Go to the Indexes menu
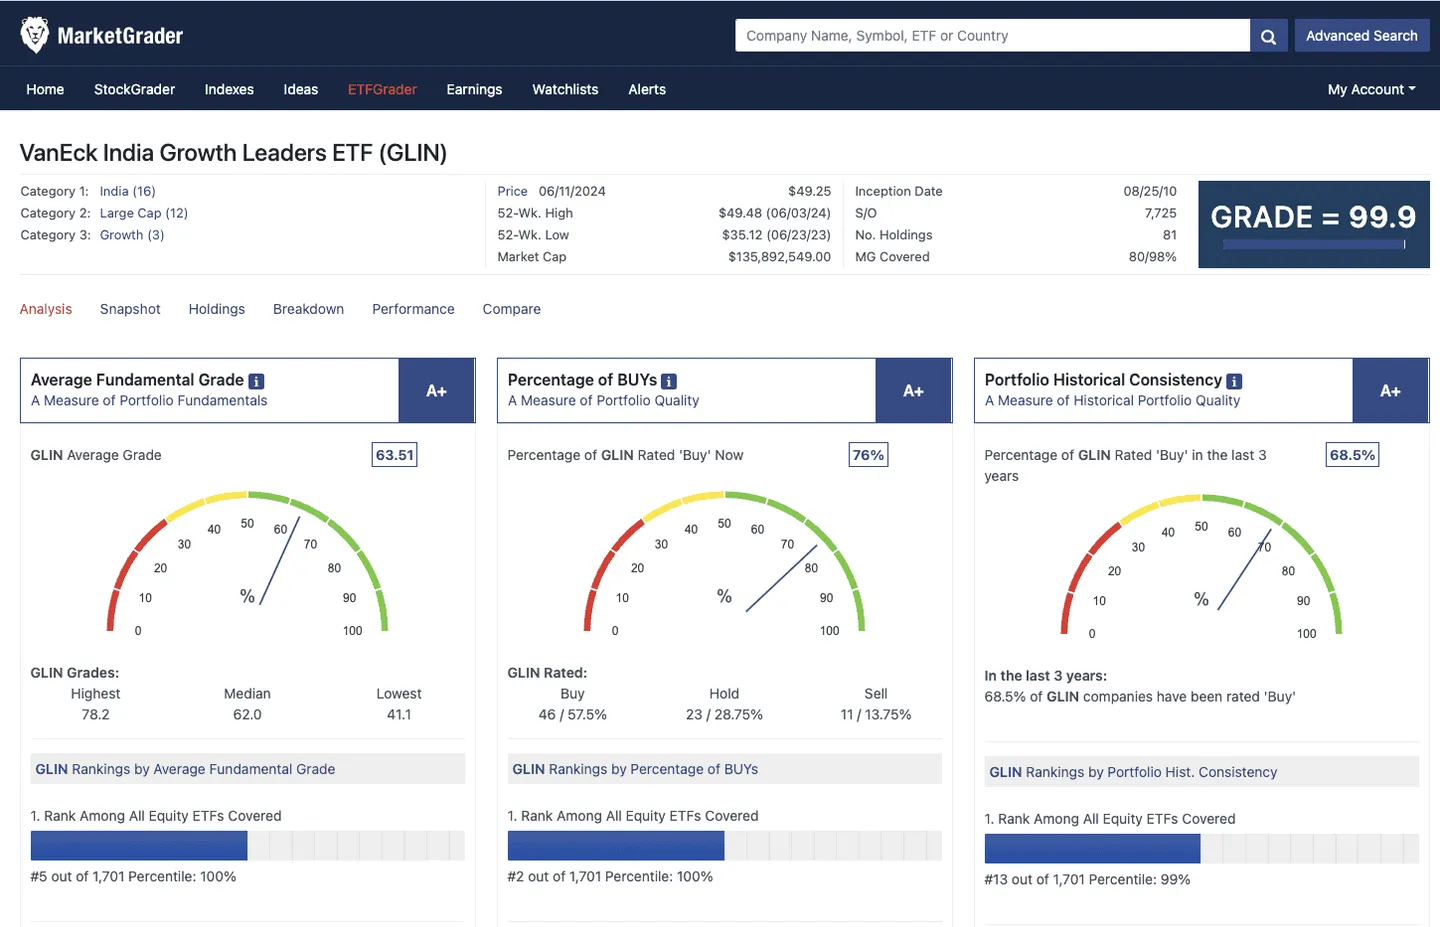This screenshot has height=927, width=1440. click(x=229, y=89)
